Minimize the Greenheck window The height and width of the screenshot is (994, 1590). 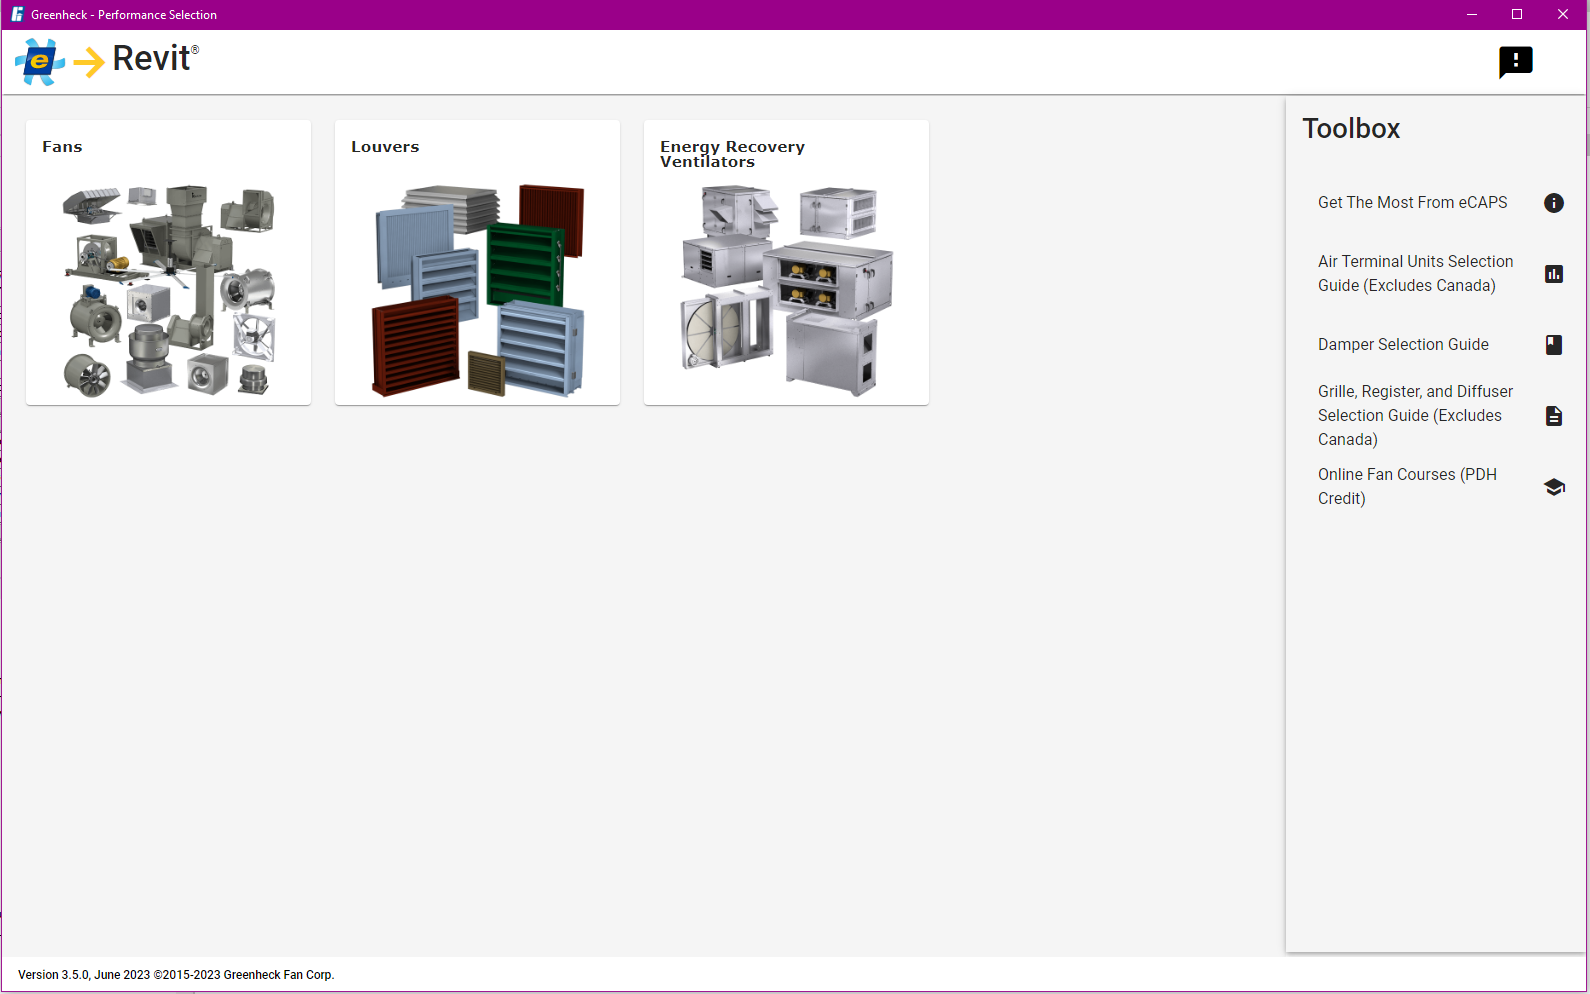point(1472,14)
